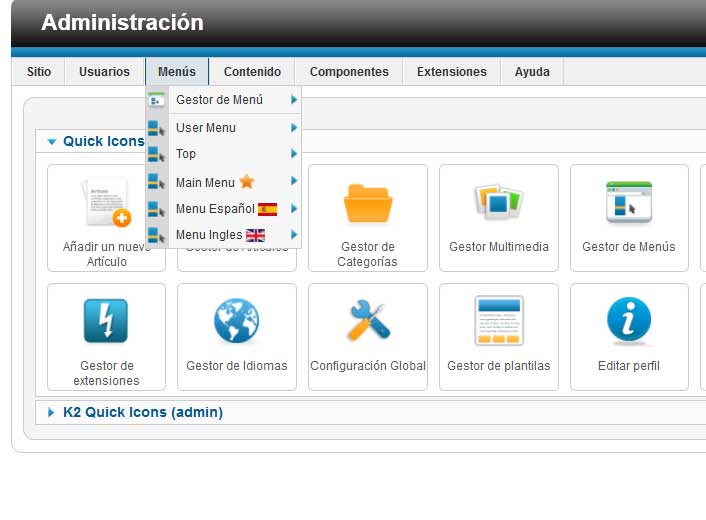Click the K2 Quick Icons (admin) title

(x=143, y=412)
